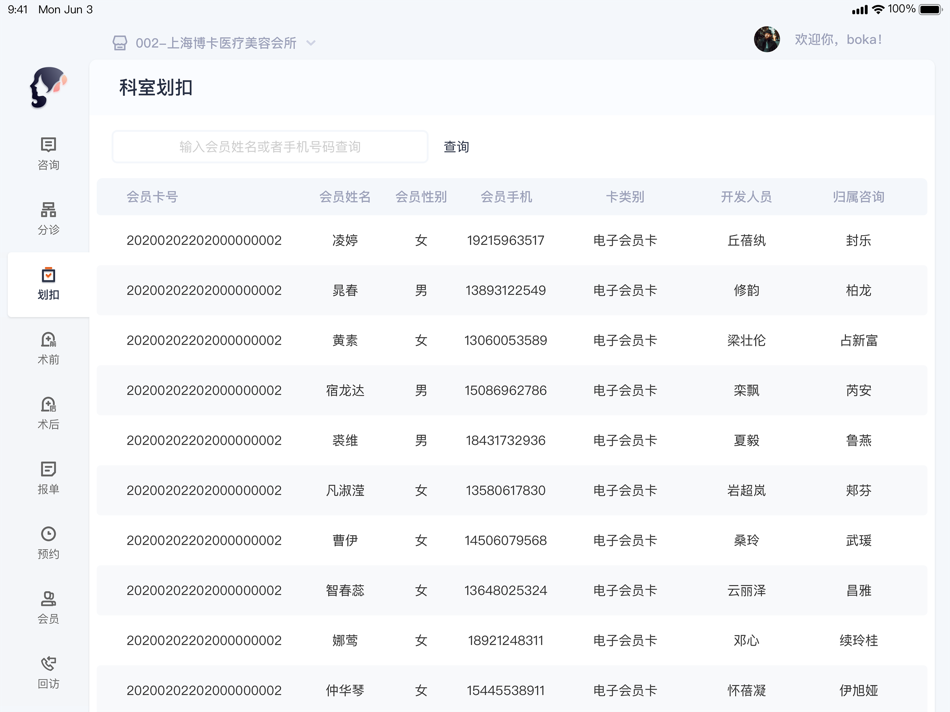The height and width of the screenshot is (712, 950).
Task: Click developer name 栾飘
Action: click(x=746, y=390)
